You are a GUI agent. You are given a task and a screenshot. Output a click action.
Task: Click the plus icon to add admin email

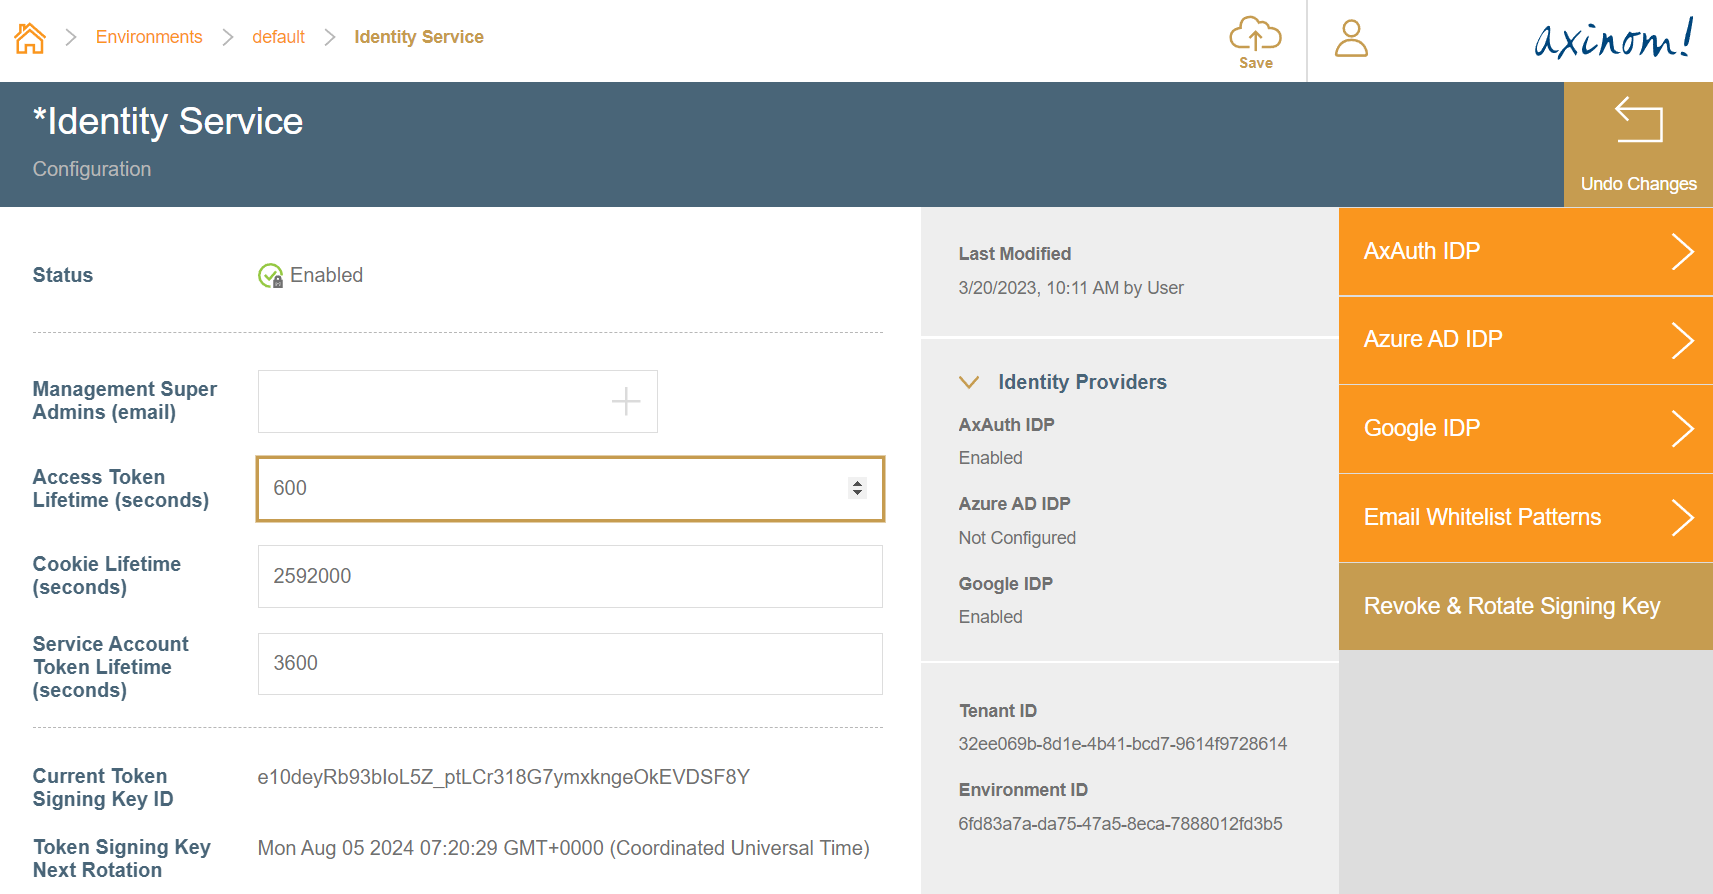626,401
